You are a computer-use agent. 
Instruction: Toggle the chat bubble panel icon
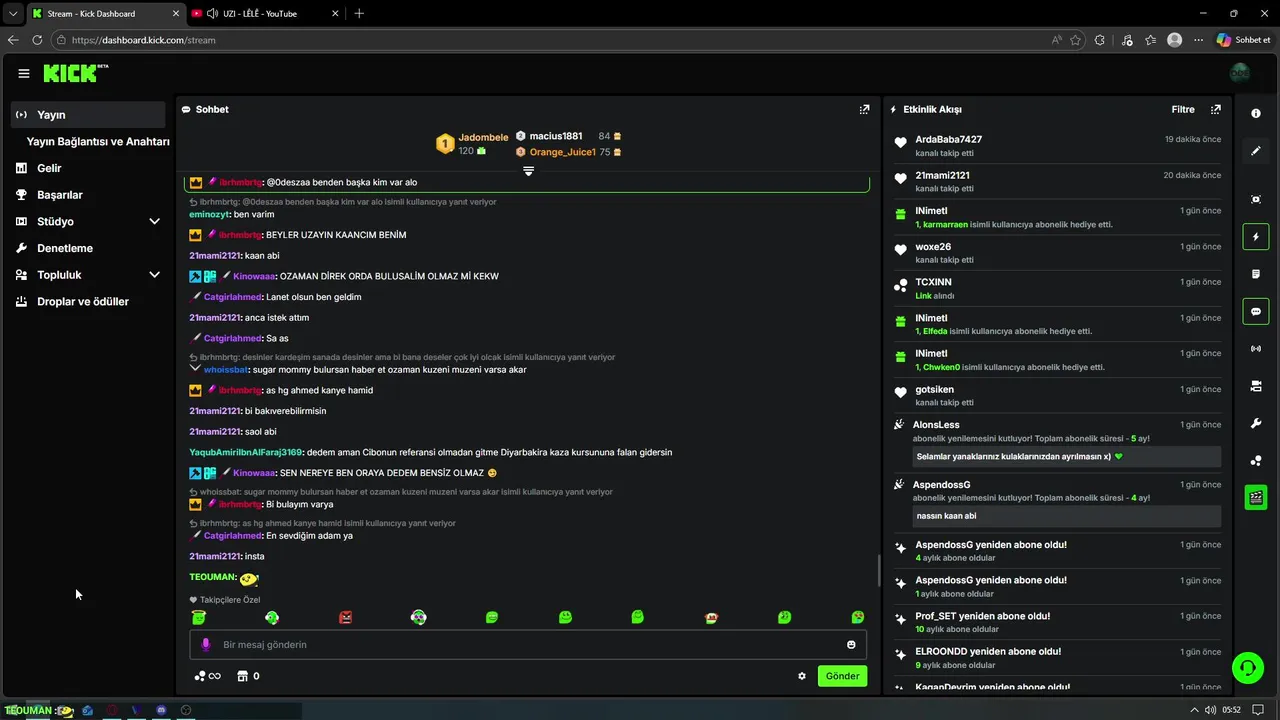pos(1256,311)
